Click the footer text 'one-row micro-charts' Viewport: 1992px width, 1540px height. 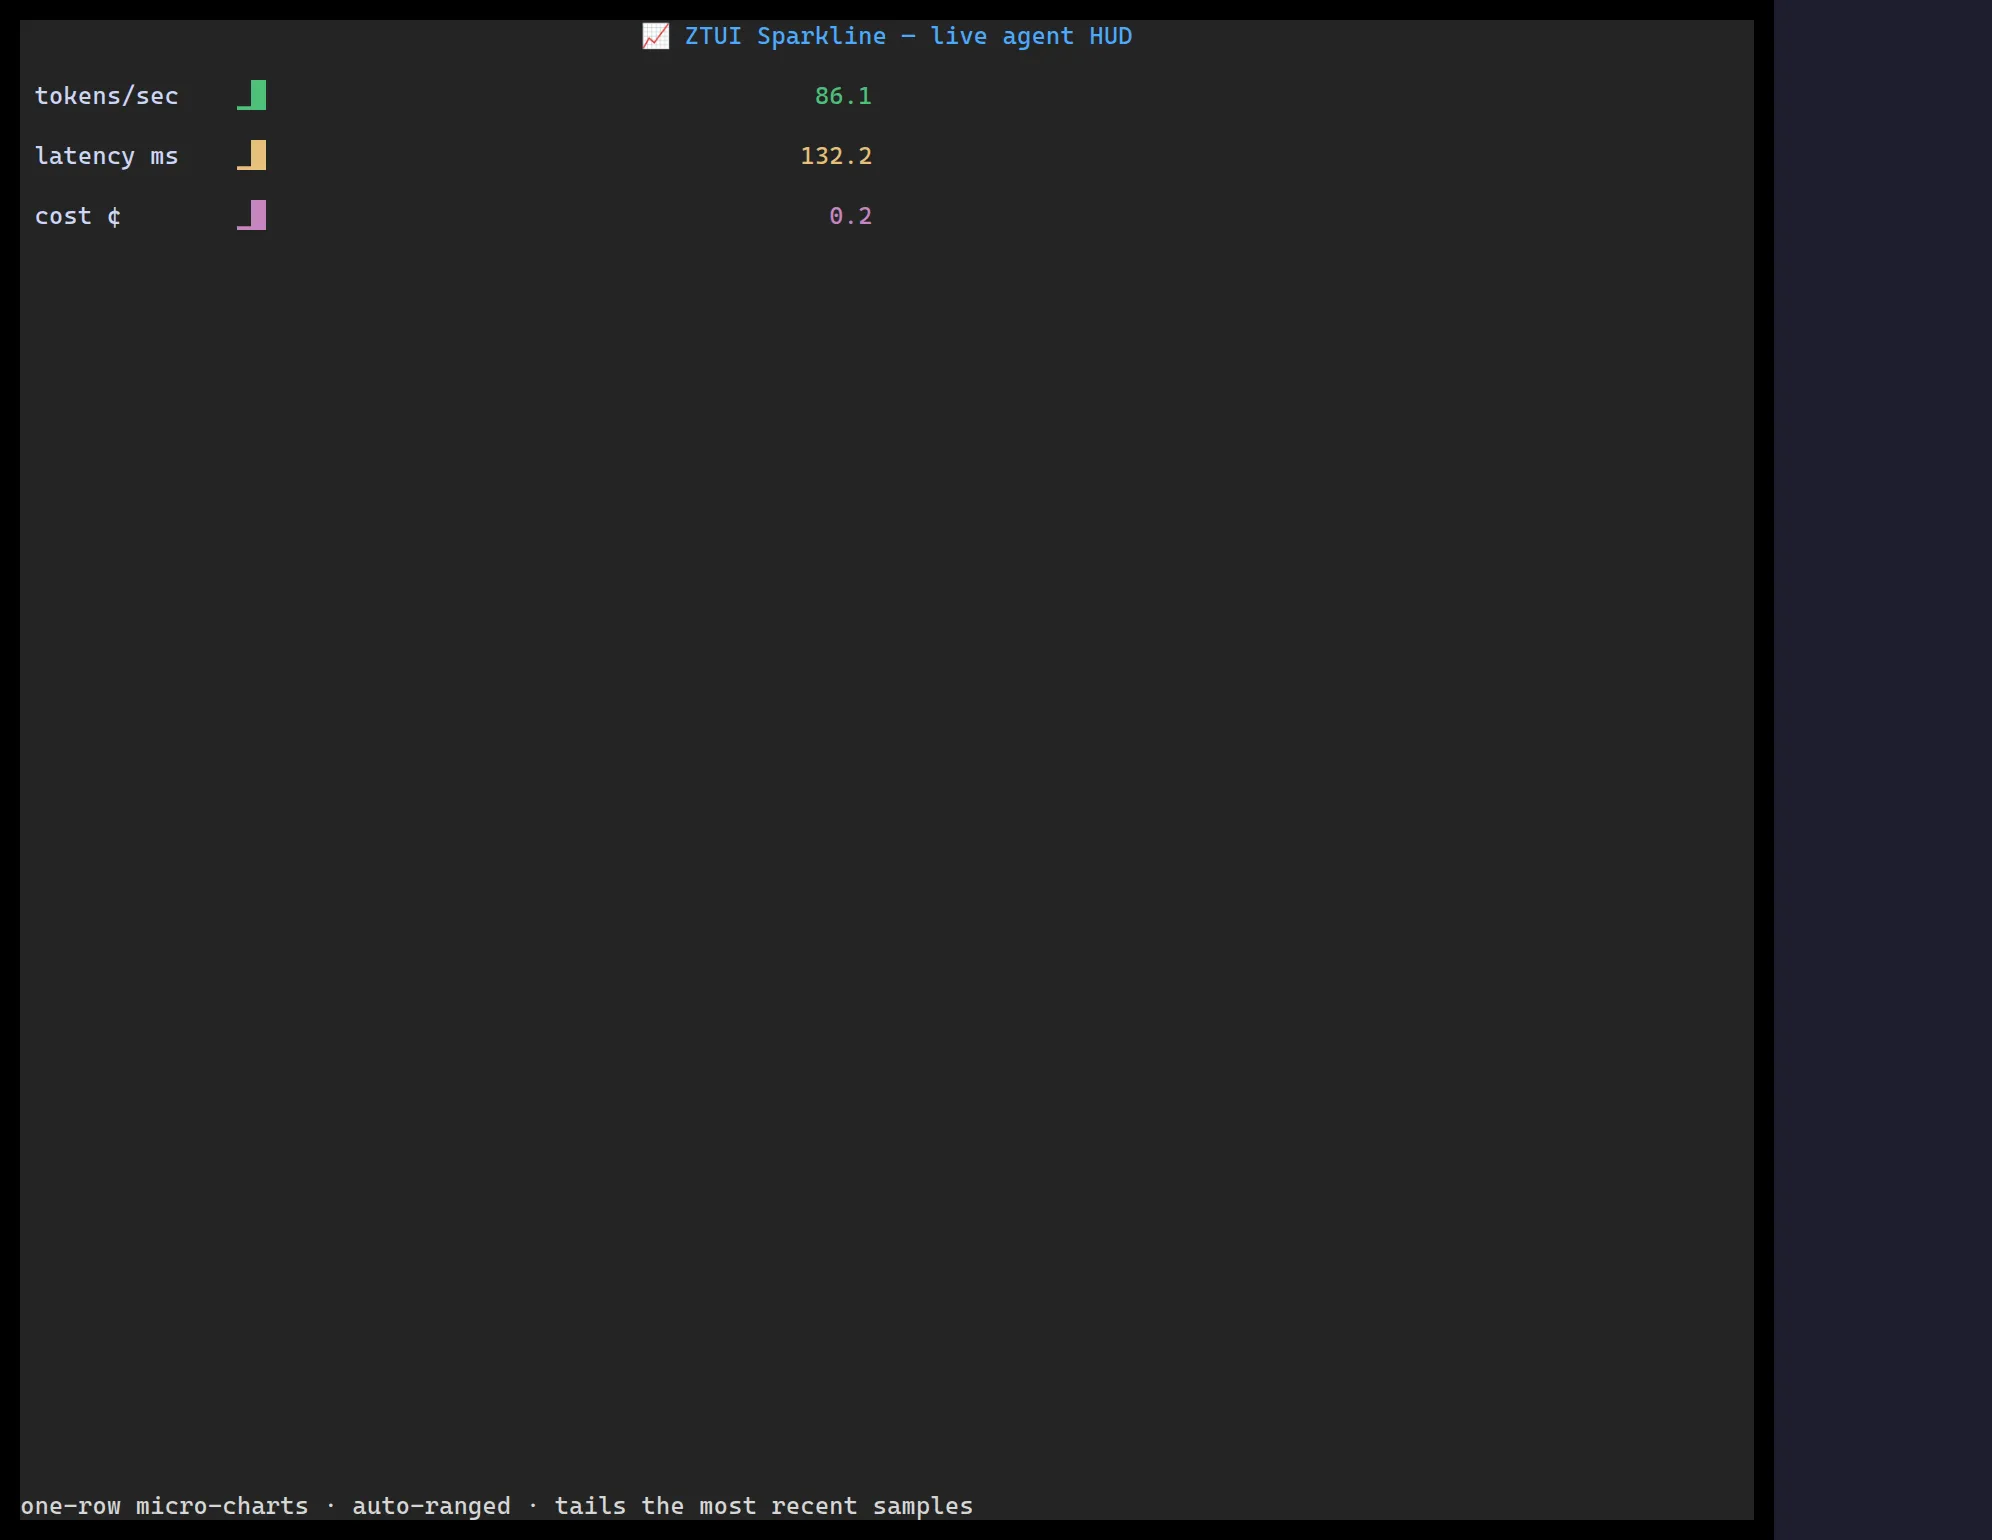[165, 1506]
